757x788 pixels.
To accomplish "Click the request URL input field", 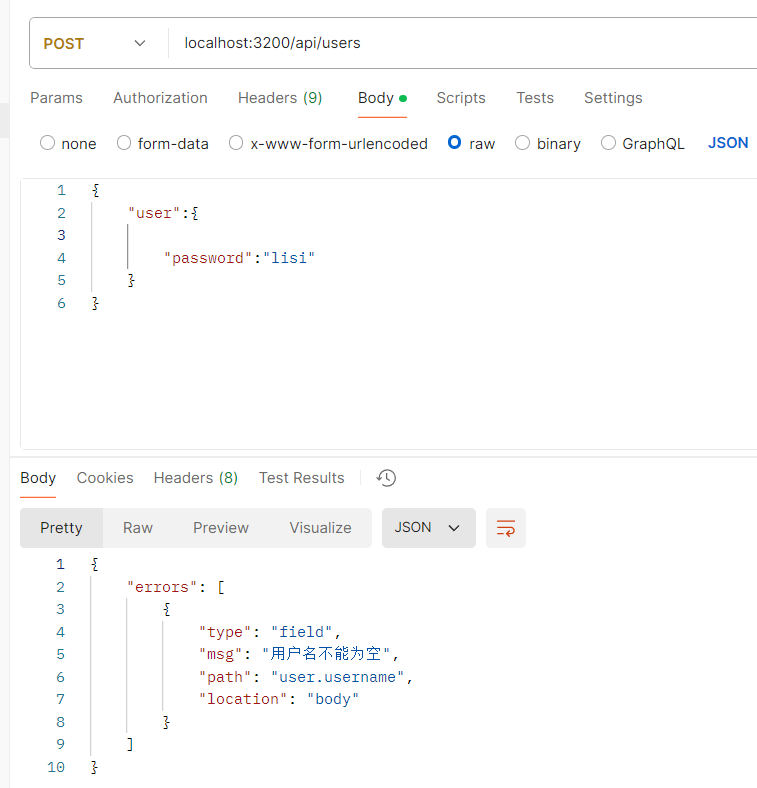I will [450, 43].
